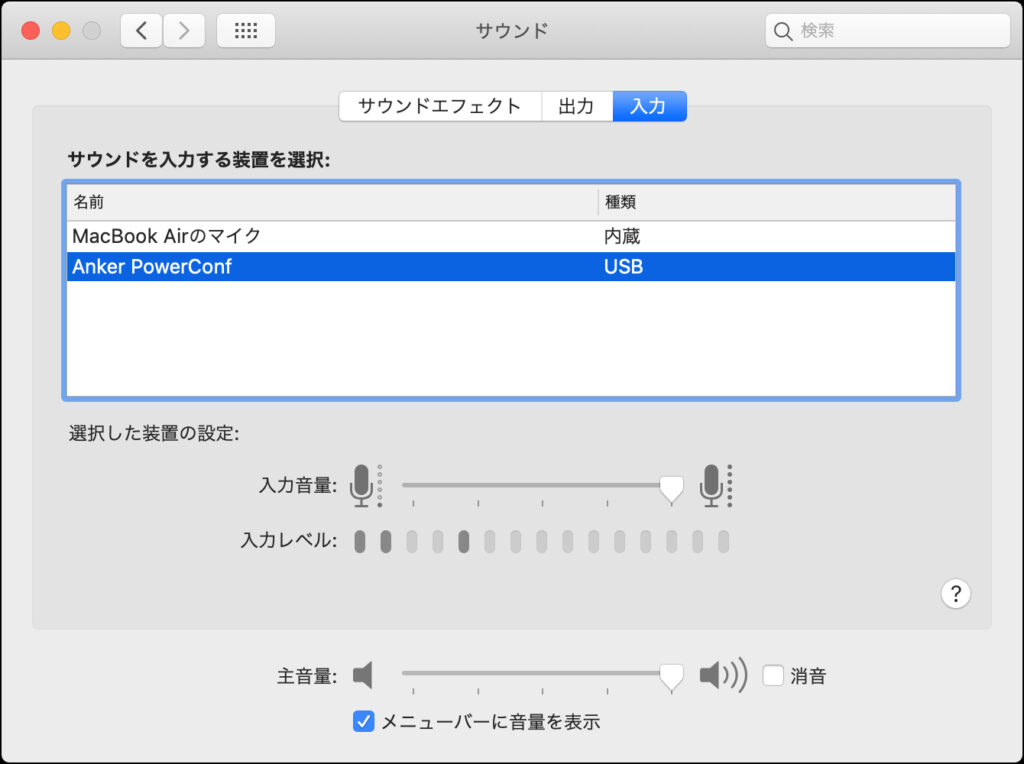Switch to the サウンドエフェクト tab

(x=440, y=106)
